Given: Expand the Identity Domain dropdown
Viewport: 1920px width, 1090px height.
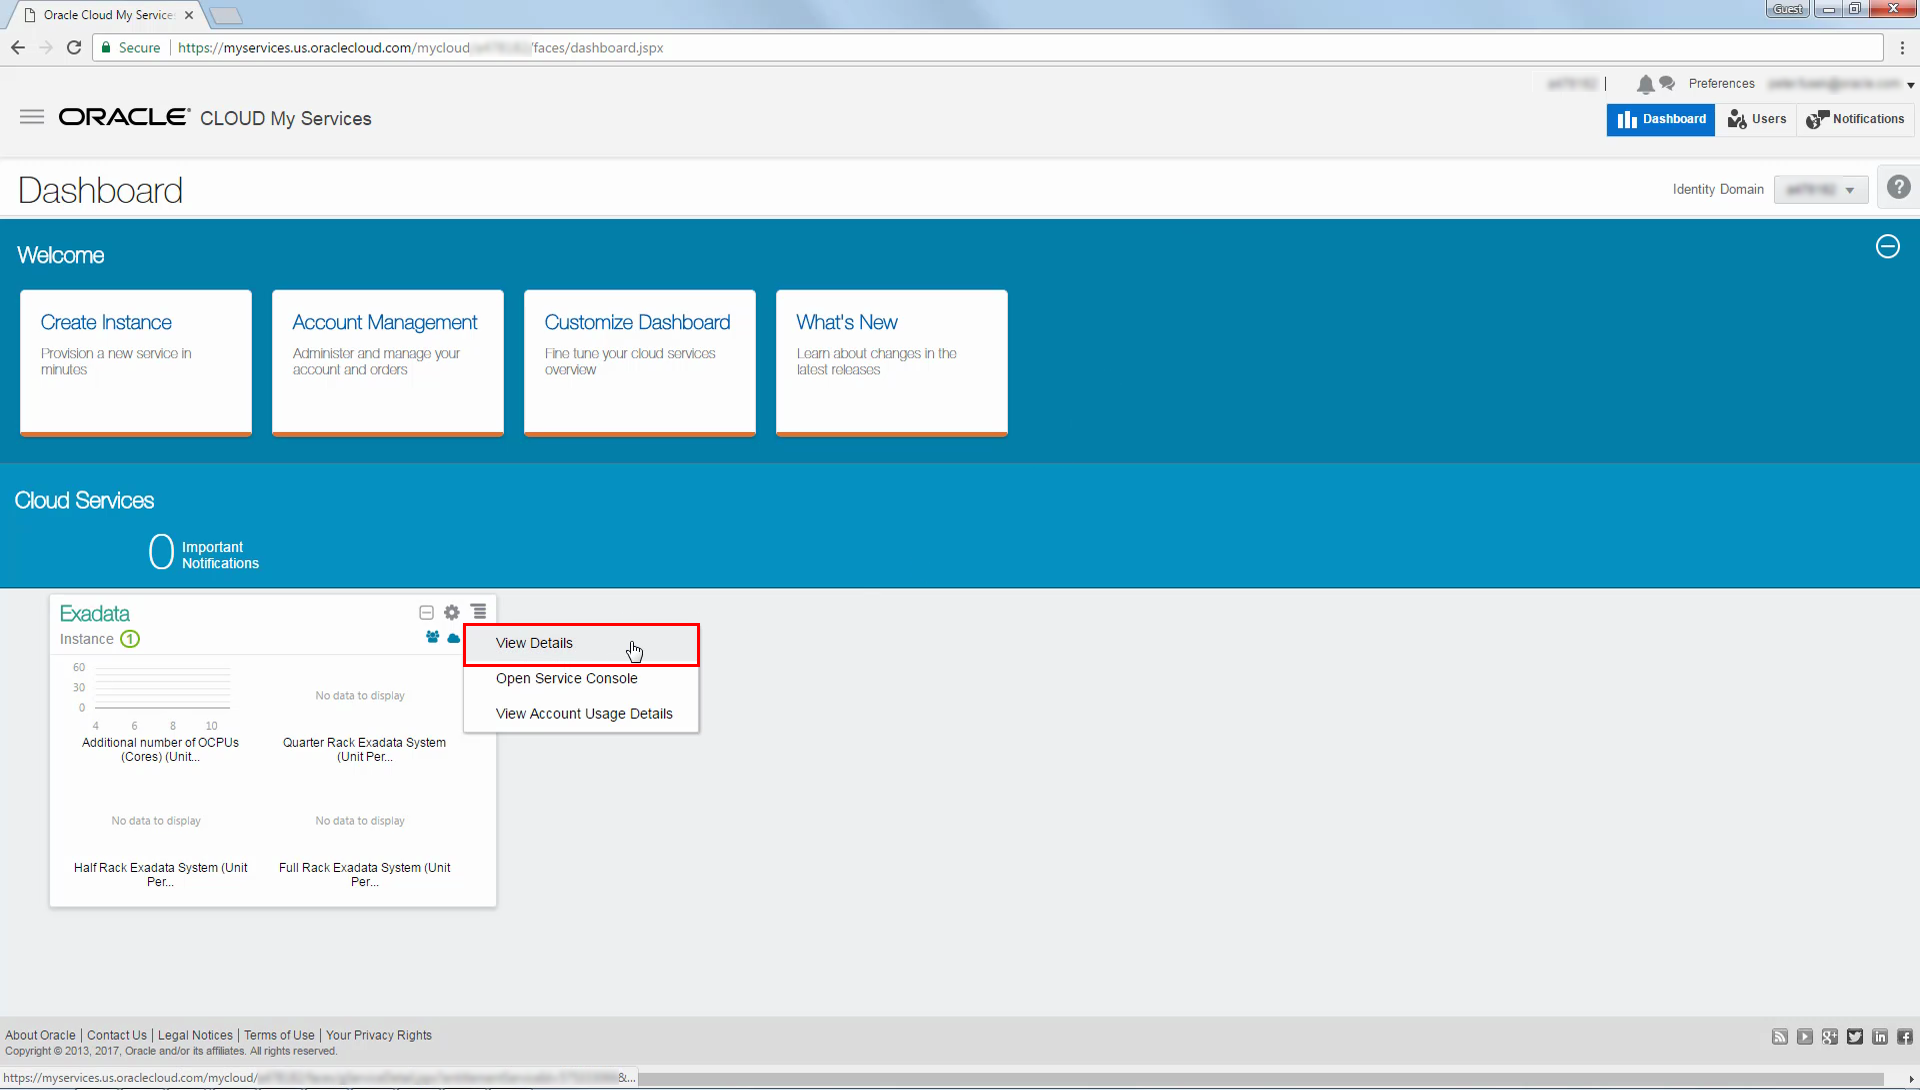Looking at the screenshot, I should (x=1821, y=189).
